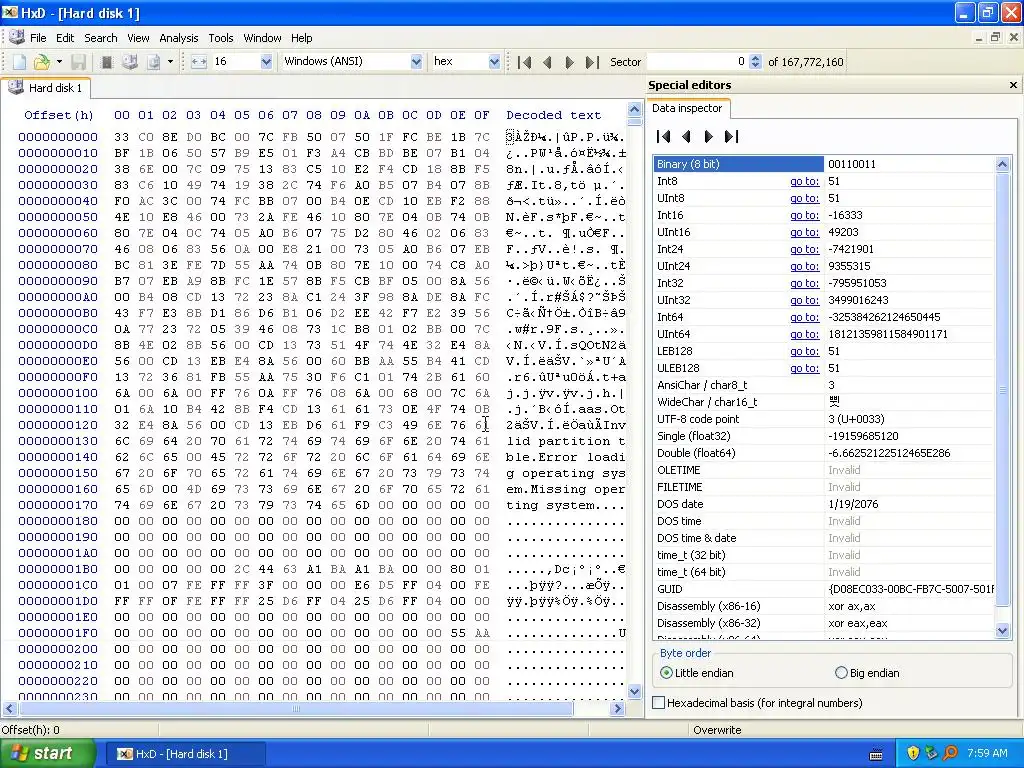The width and height of the screenshot is (1024, 768).
Task: Click hex editor vertical scrollbar down arrow
Action: [x=634, y=692]
